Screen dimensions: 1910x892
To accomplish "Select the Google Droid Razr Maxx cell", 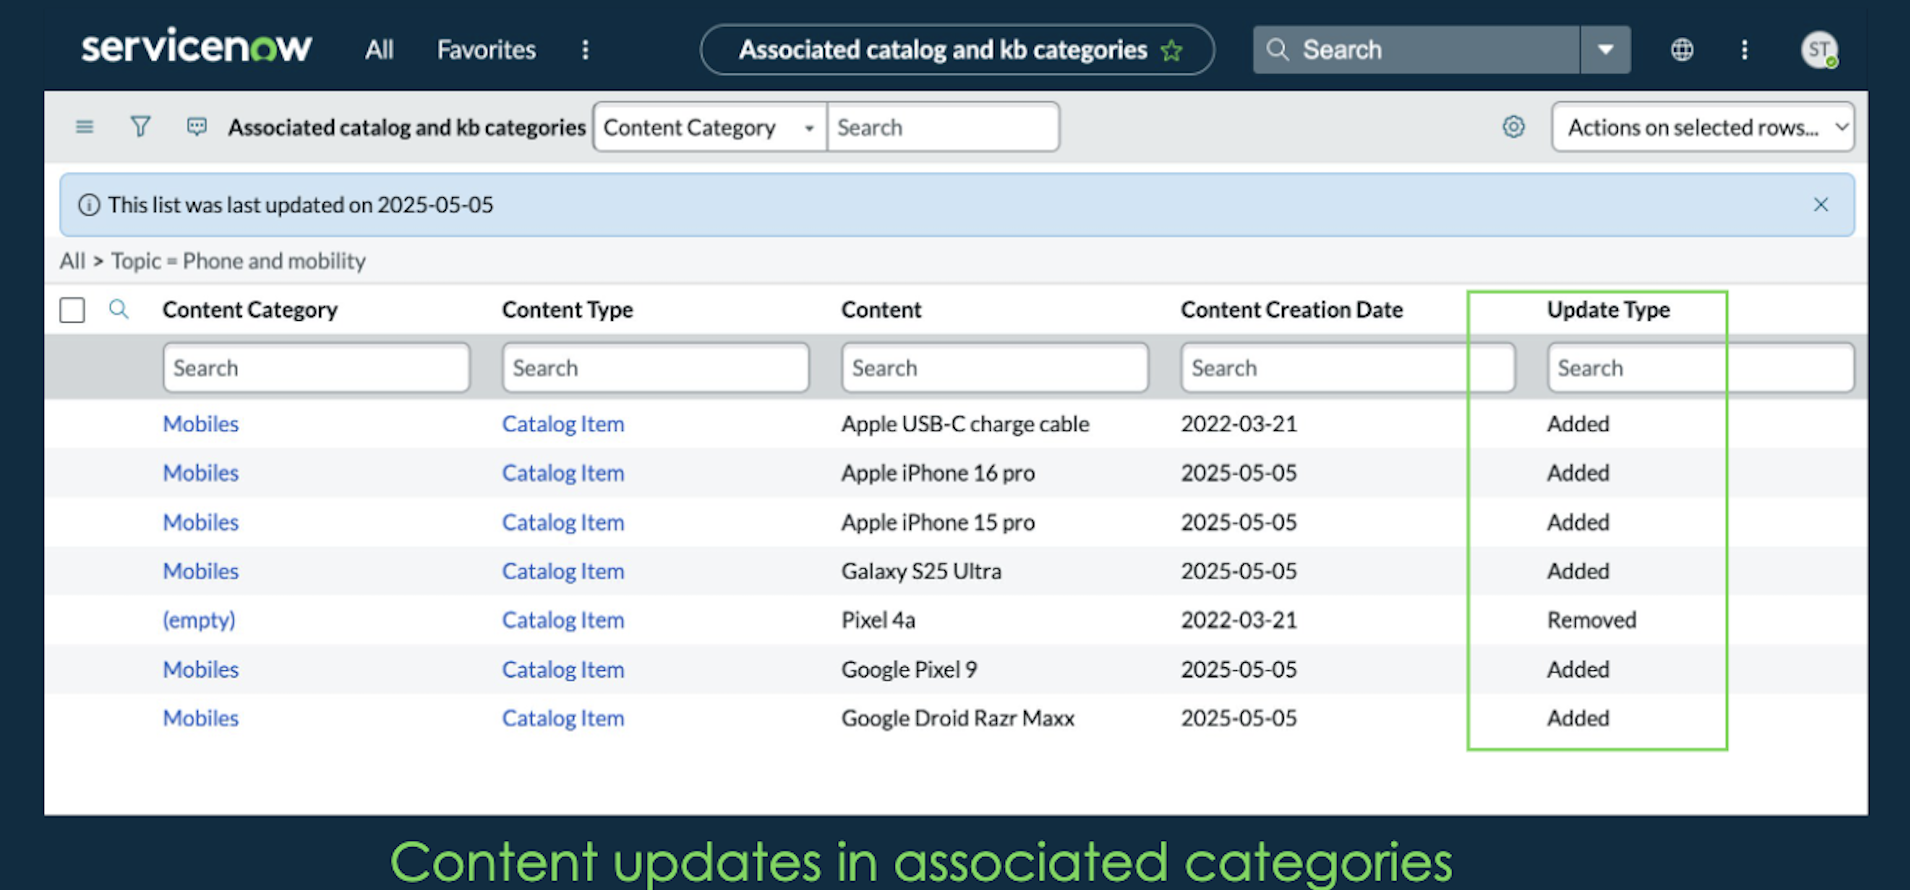I will tap(958, 718).
